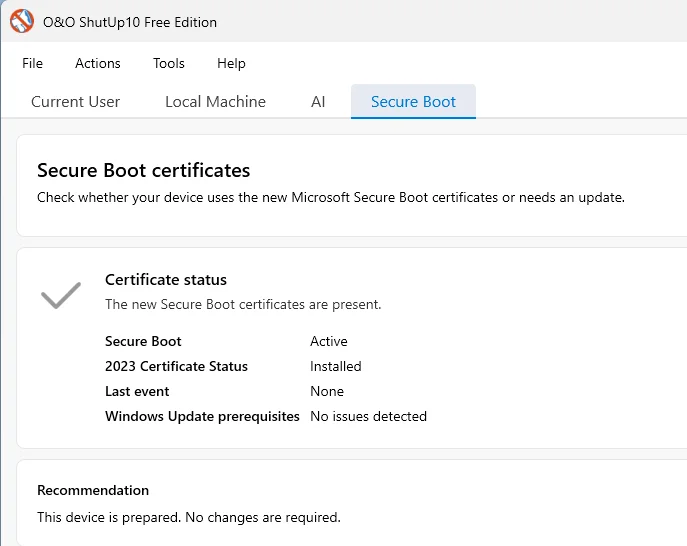Open the Help menu

coord(231,63)
